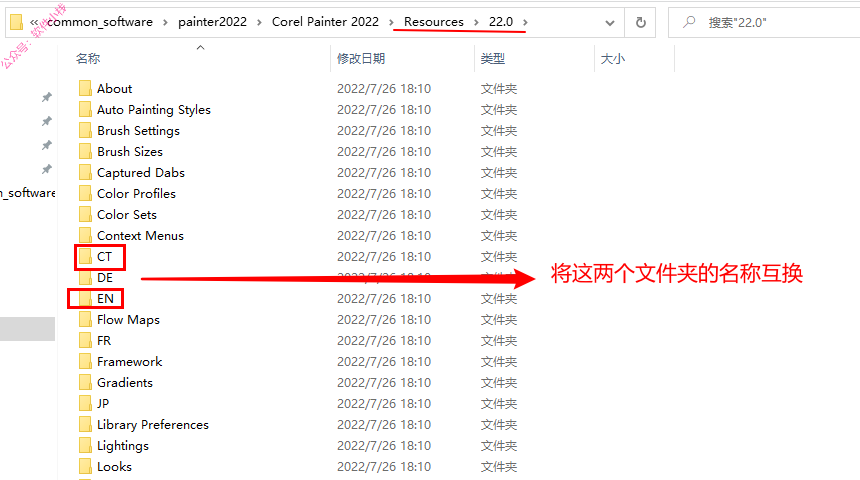Image resolution: width=860 pixels, height=480 pixels.
Task: Select the JP folder icon
Action: point(85,403)
